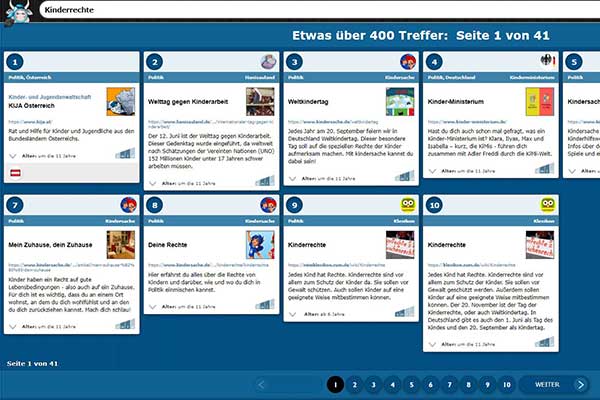This screenshot has height=400, width=600.
Task: Jump to results page 10
Action: [x=506, y=384]
